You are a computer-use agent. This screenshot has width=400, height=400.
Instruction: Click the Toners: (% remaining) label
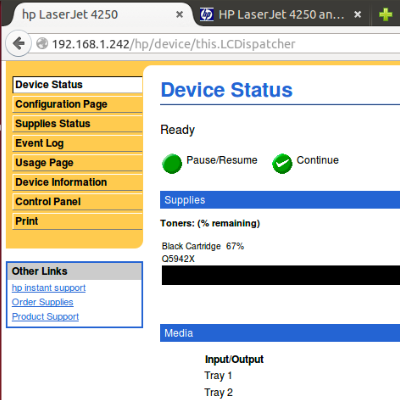(x=210, y=223)
